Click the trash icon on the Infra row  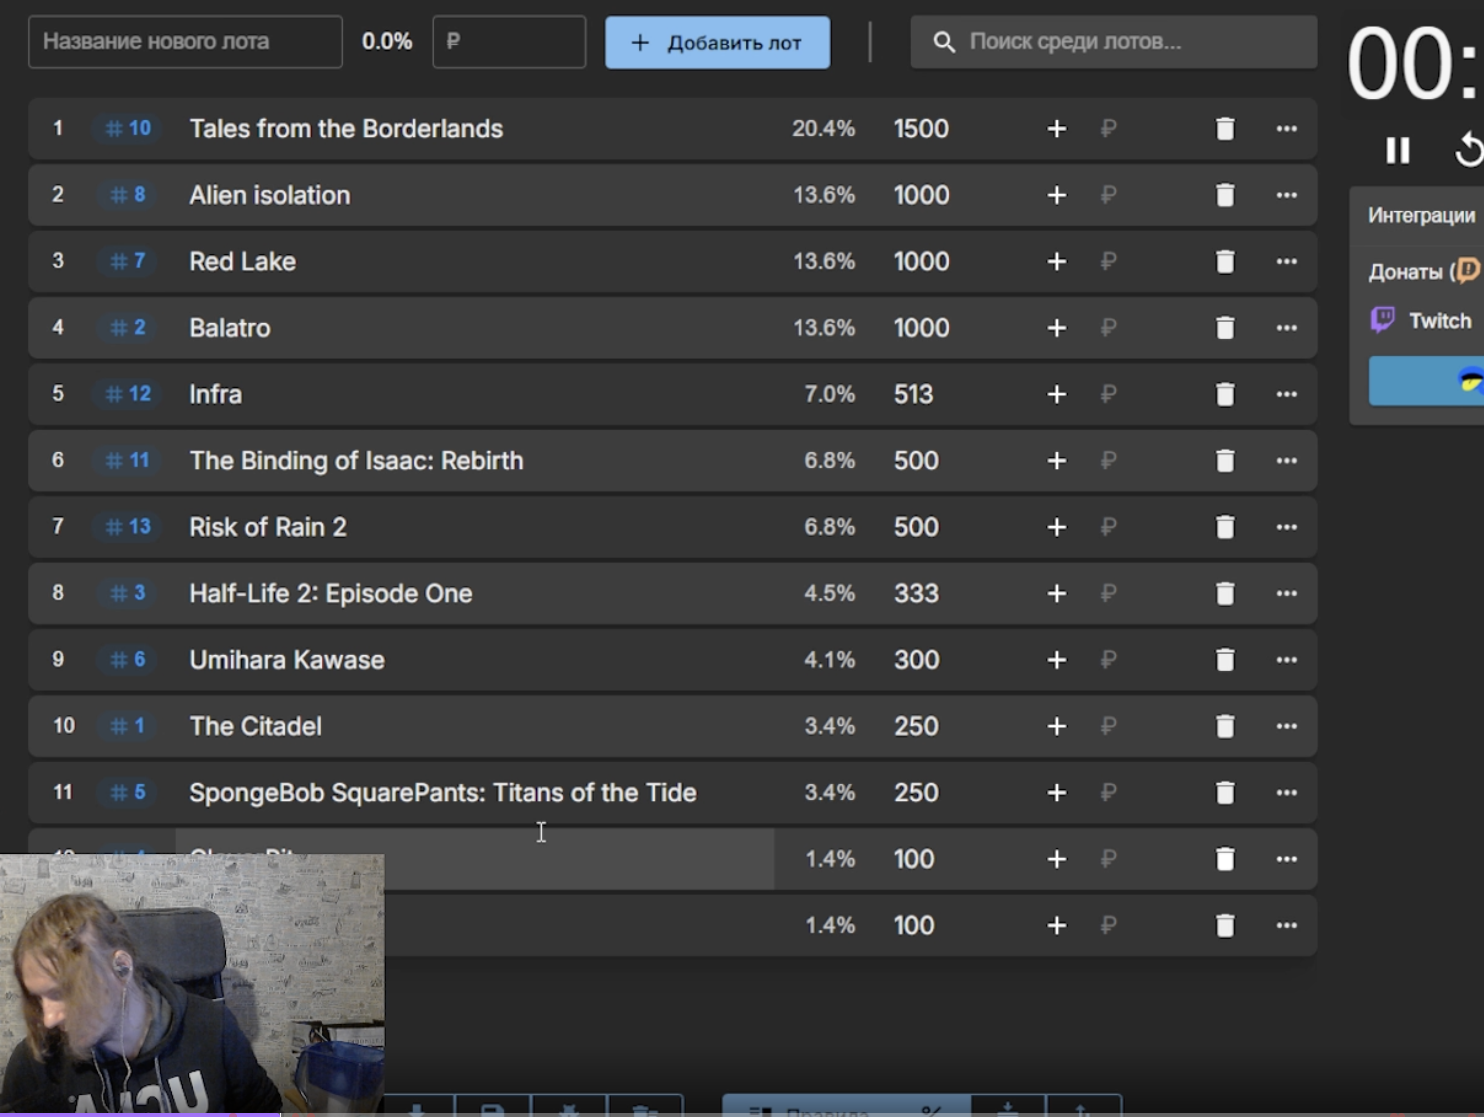coord(1225,394)
